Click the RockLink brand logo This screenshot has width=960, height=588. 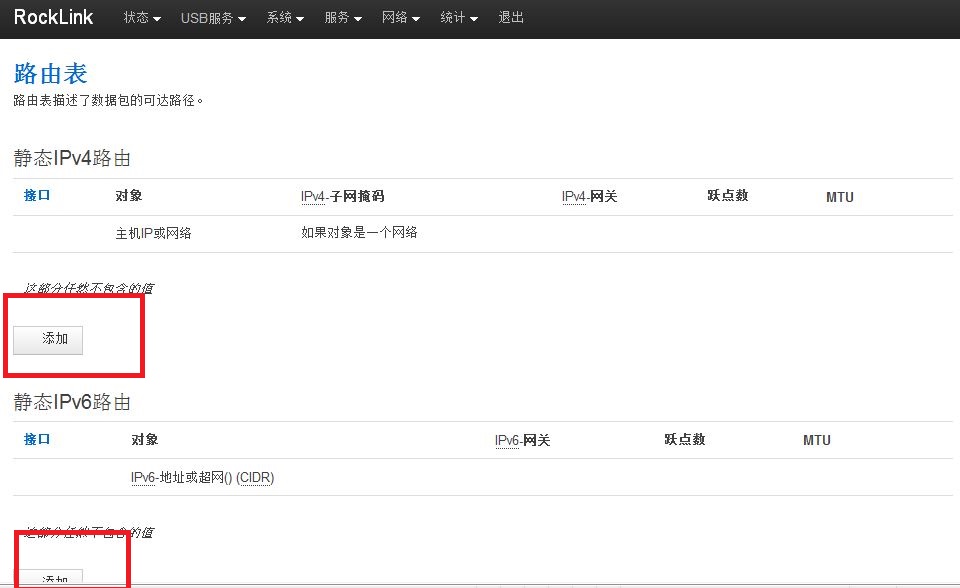click(54, 18)
